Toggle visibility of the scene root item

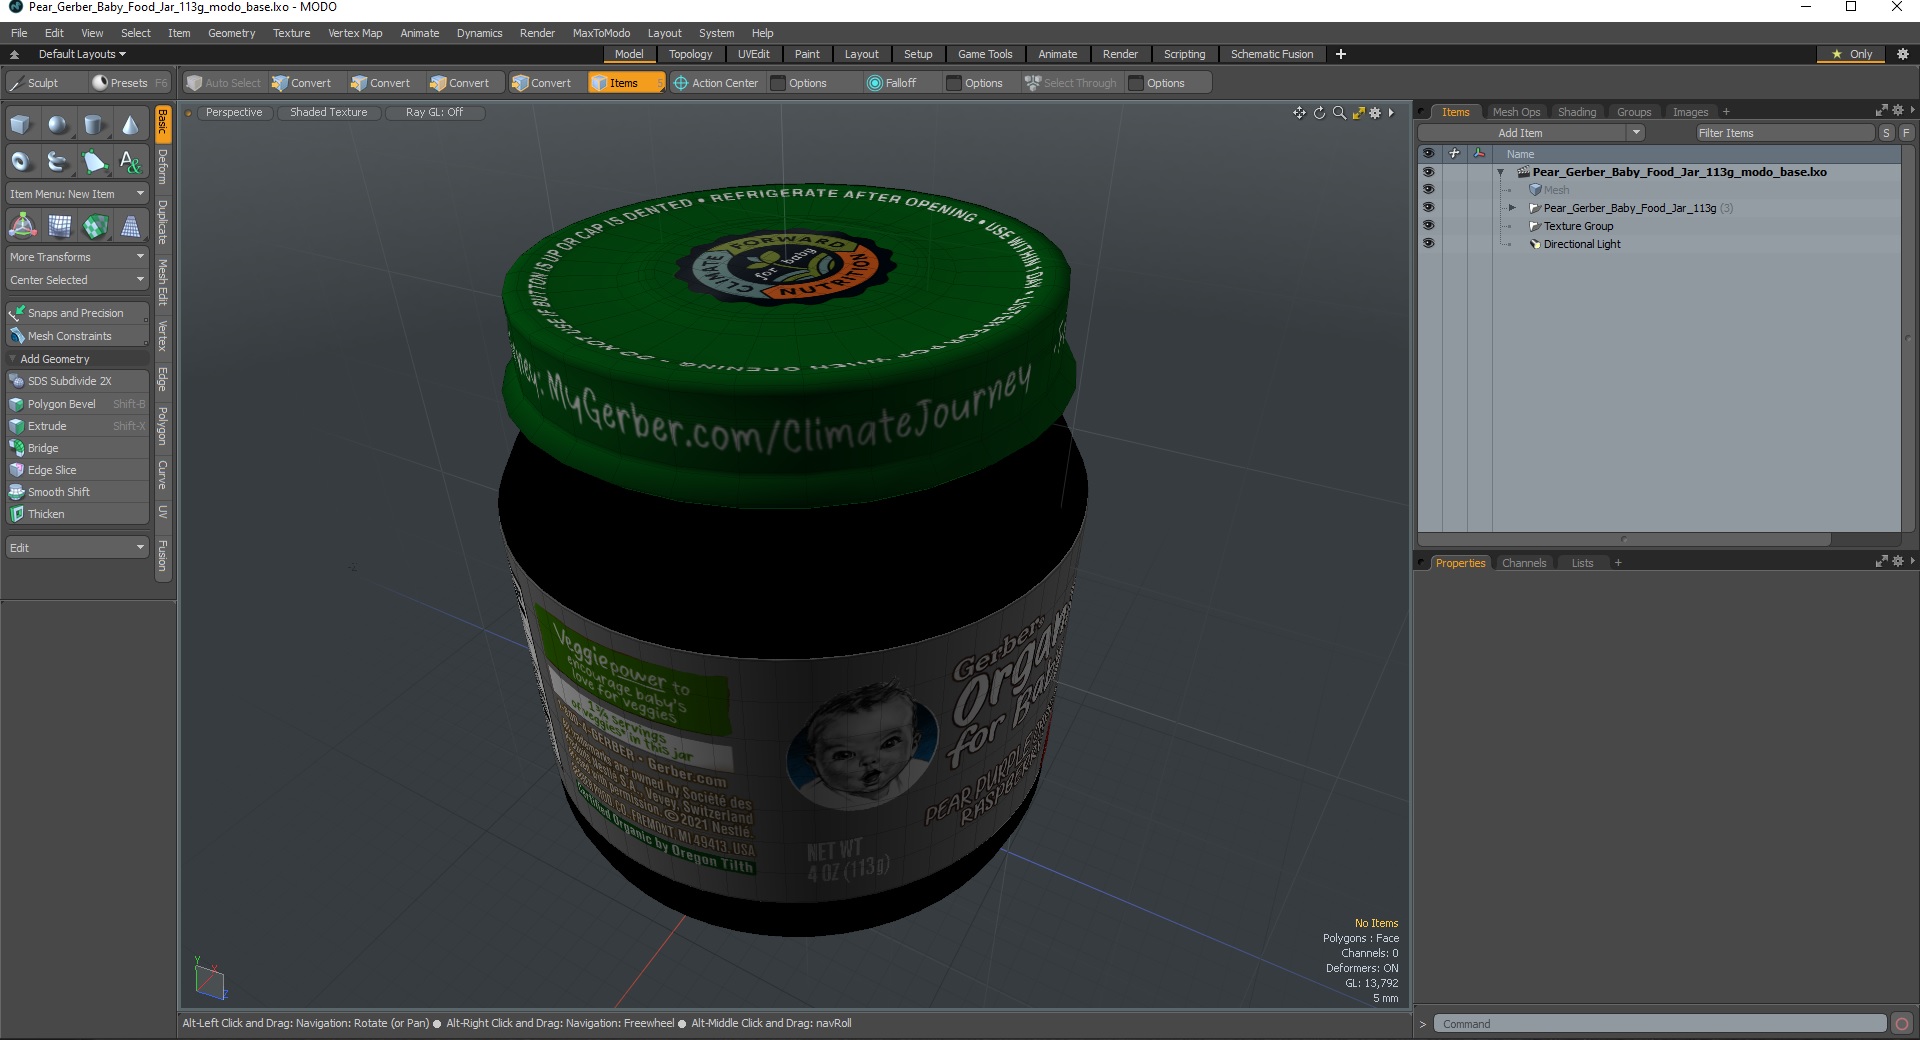tap(1428, 172)
